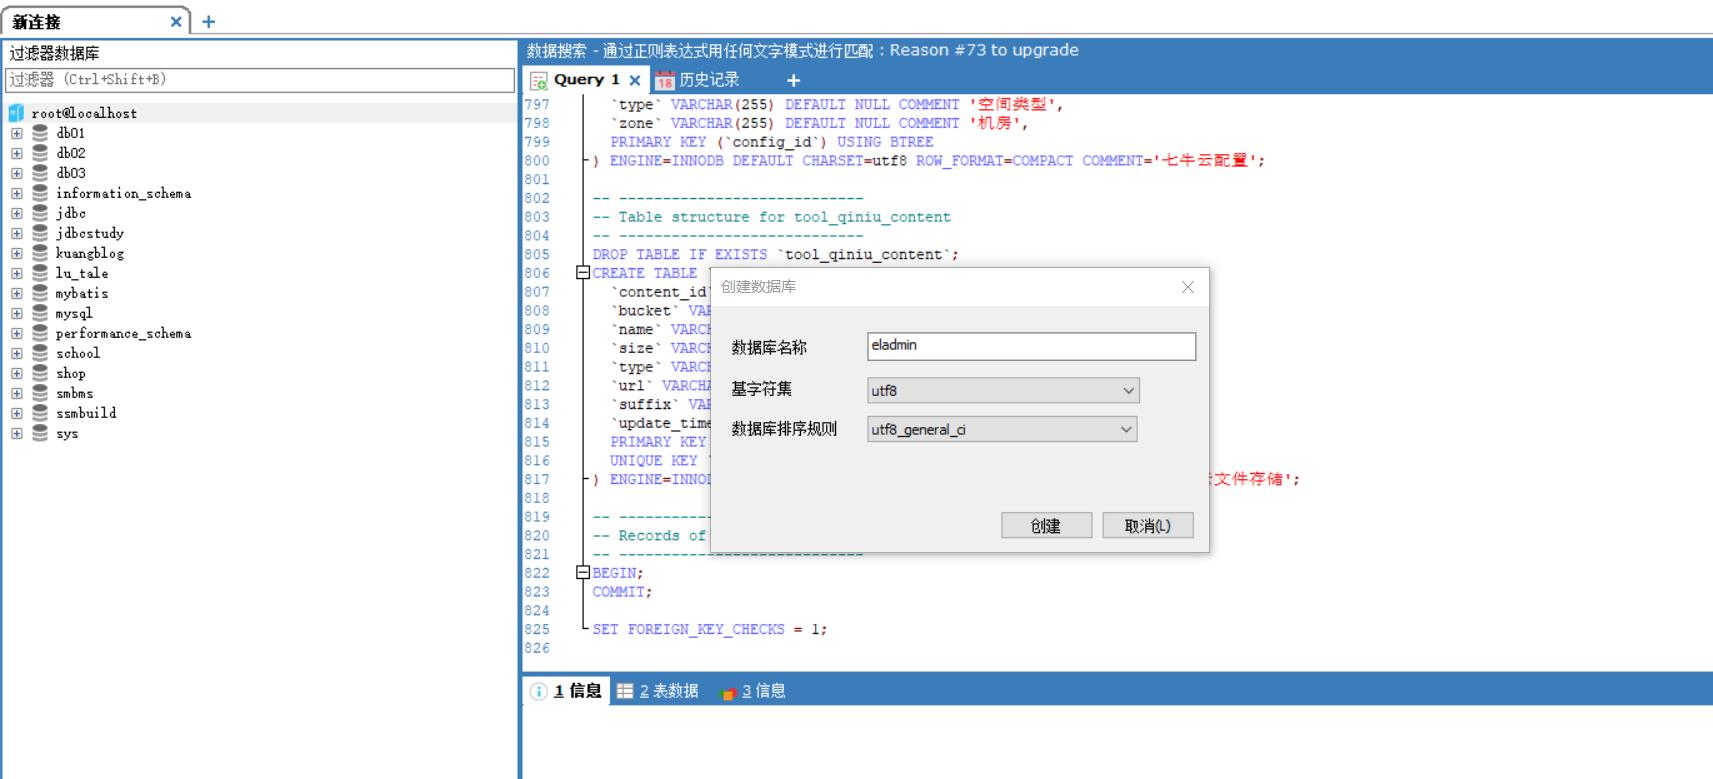The width and height of the screenshot is (1713, 779).
Task: Click the db03 database icon
Action: click(x=40, y=173)
